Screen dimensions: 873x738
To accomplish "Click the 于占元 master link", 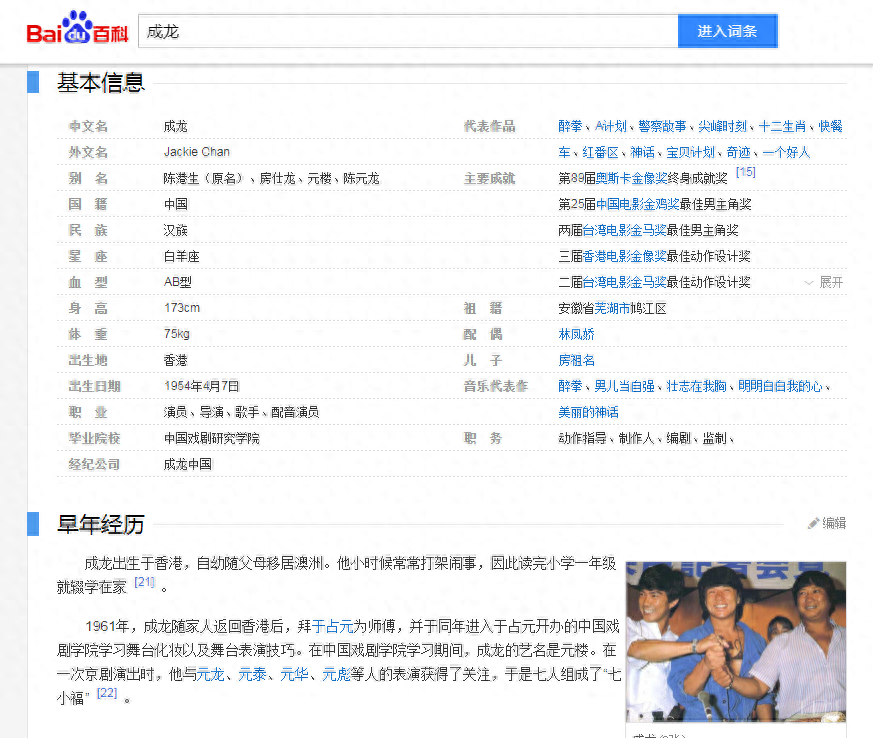I will (x=333, y=626).
